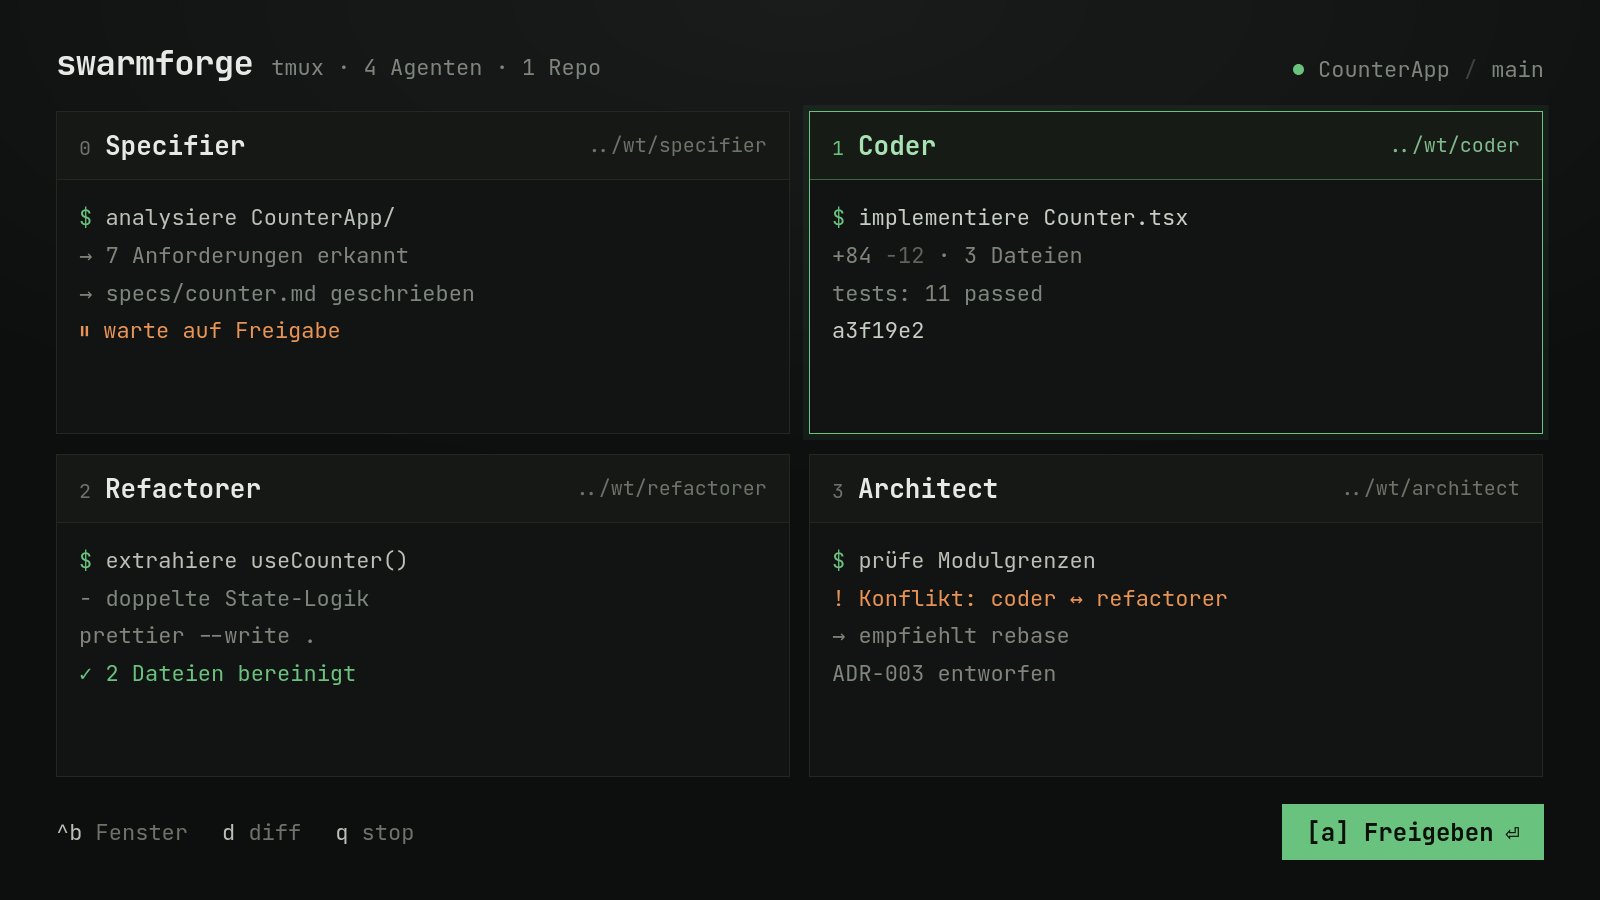
Task: Click 'implementiere Counter.tsx' command line
Action: (x=1010, y=218)
